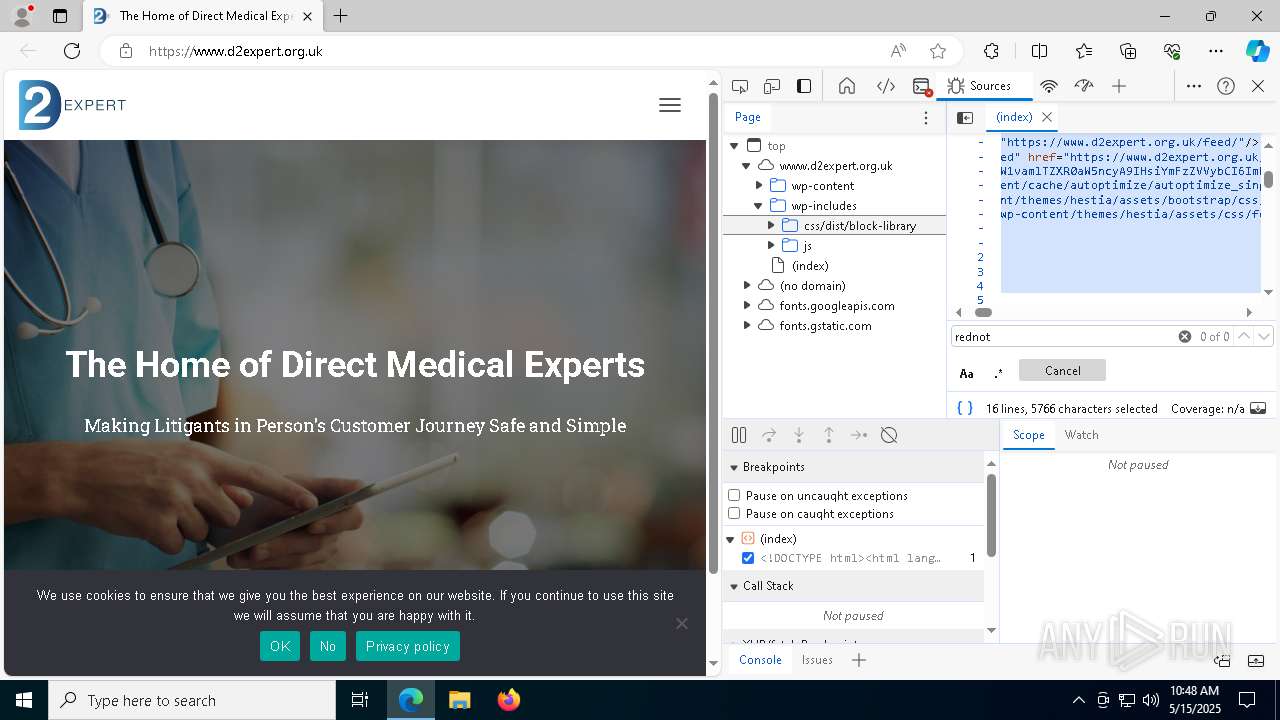Expand the wp-content folder

pos(759,186)
